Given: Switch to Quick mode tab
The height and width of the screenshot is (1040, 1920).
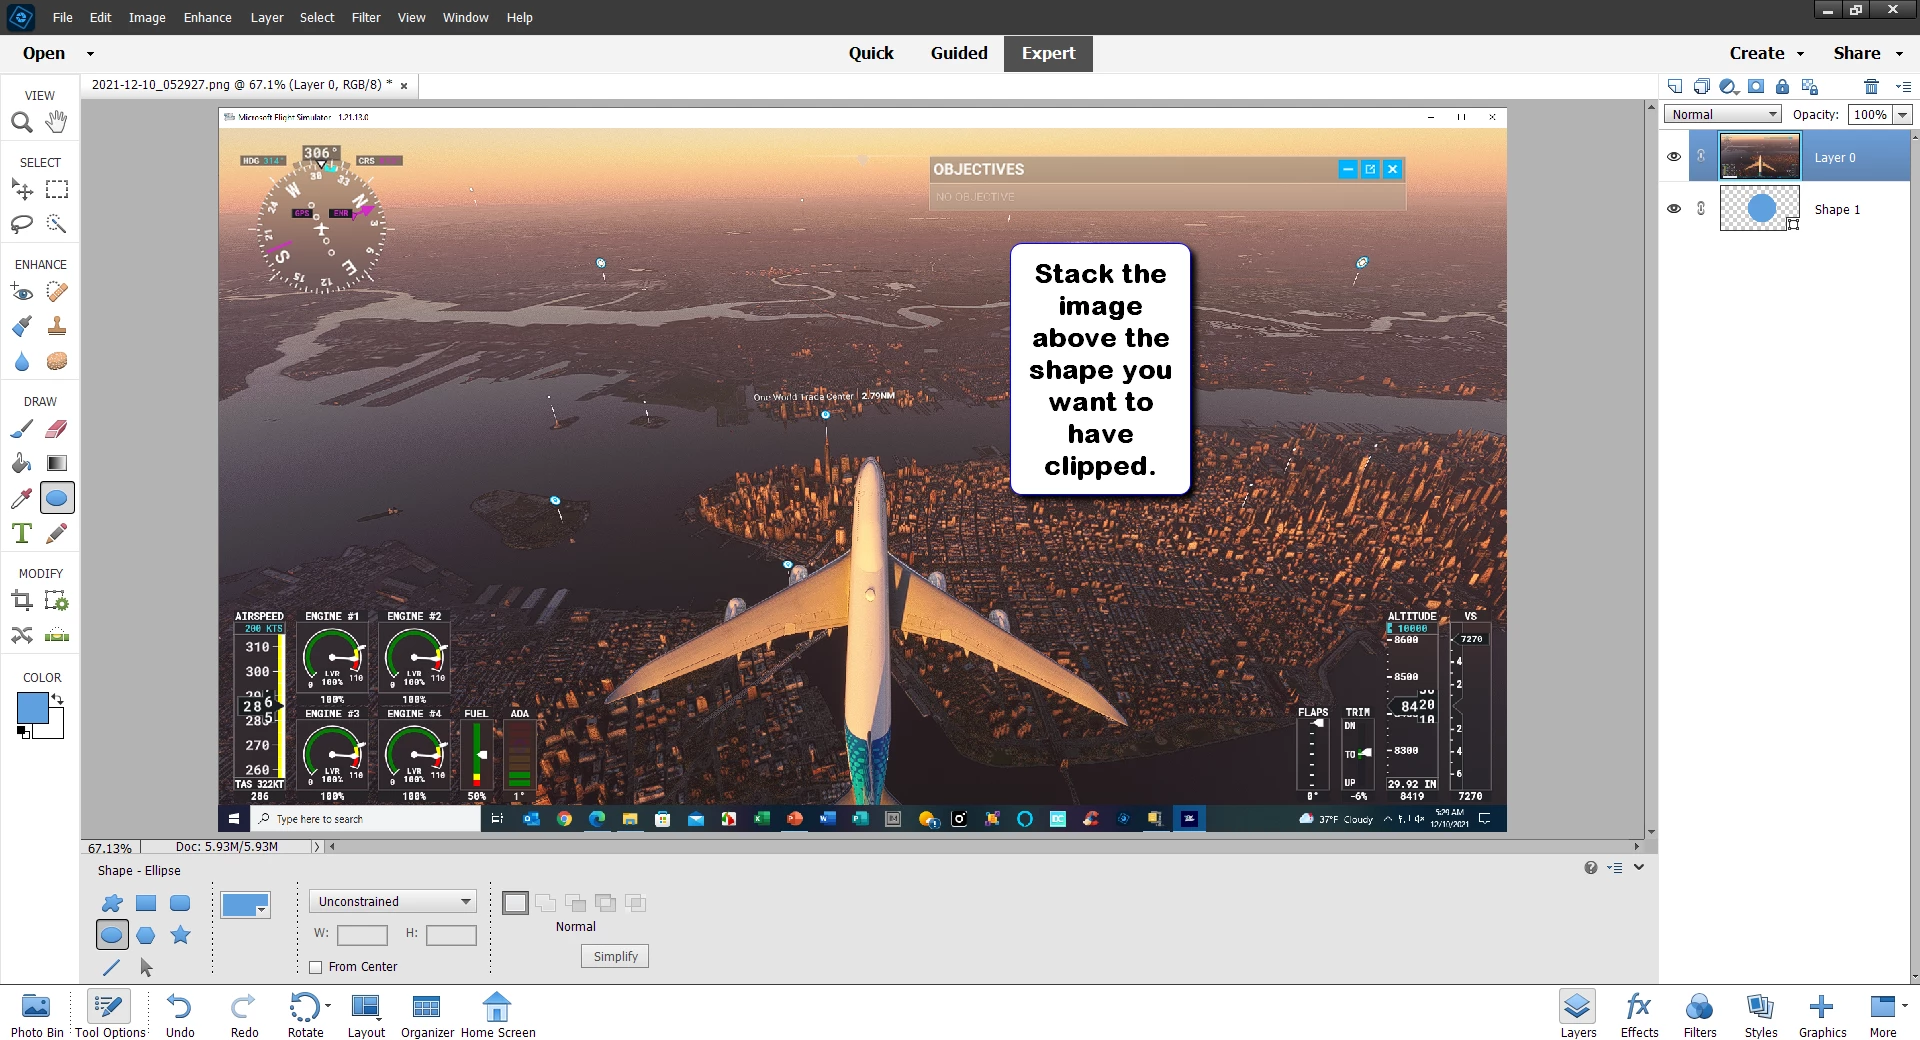Looking at the screenshot, I should pos(871,53).
